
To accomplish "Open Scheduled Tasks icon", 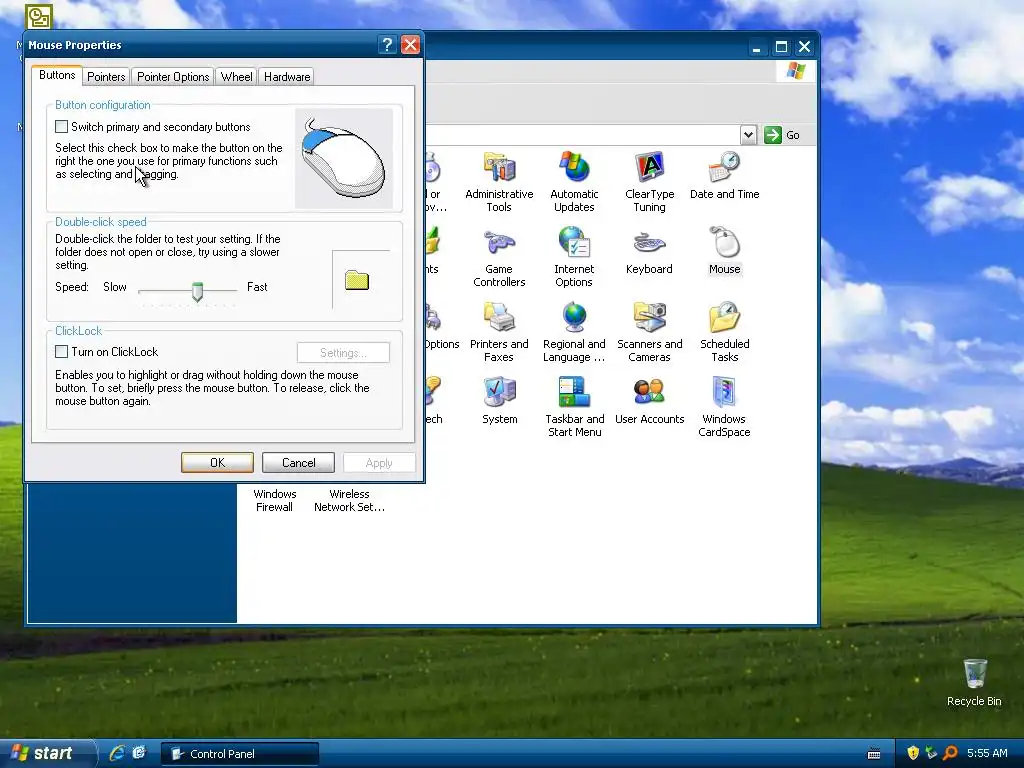I will 724,332.
